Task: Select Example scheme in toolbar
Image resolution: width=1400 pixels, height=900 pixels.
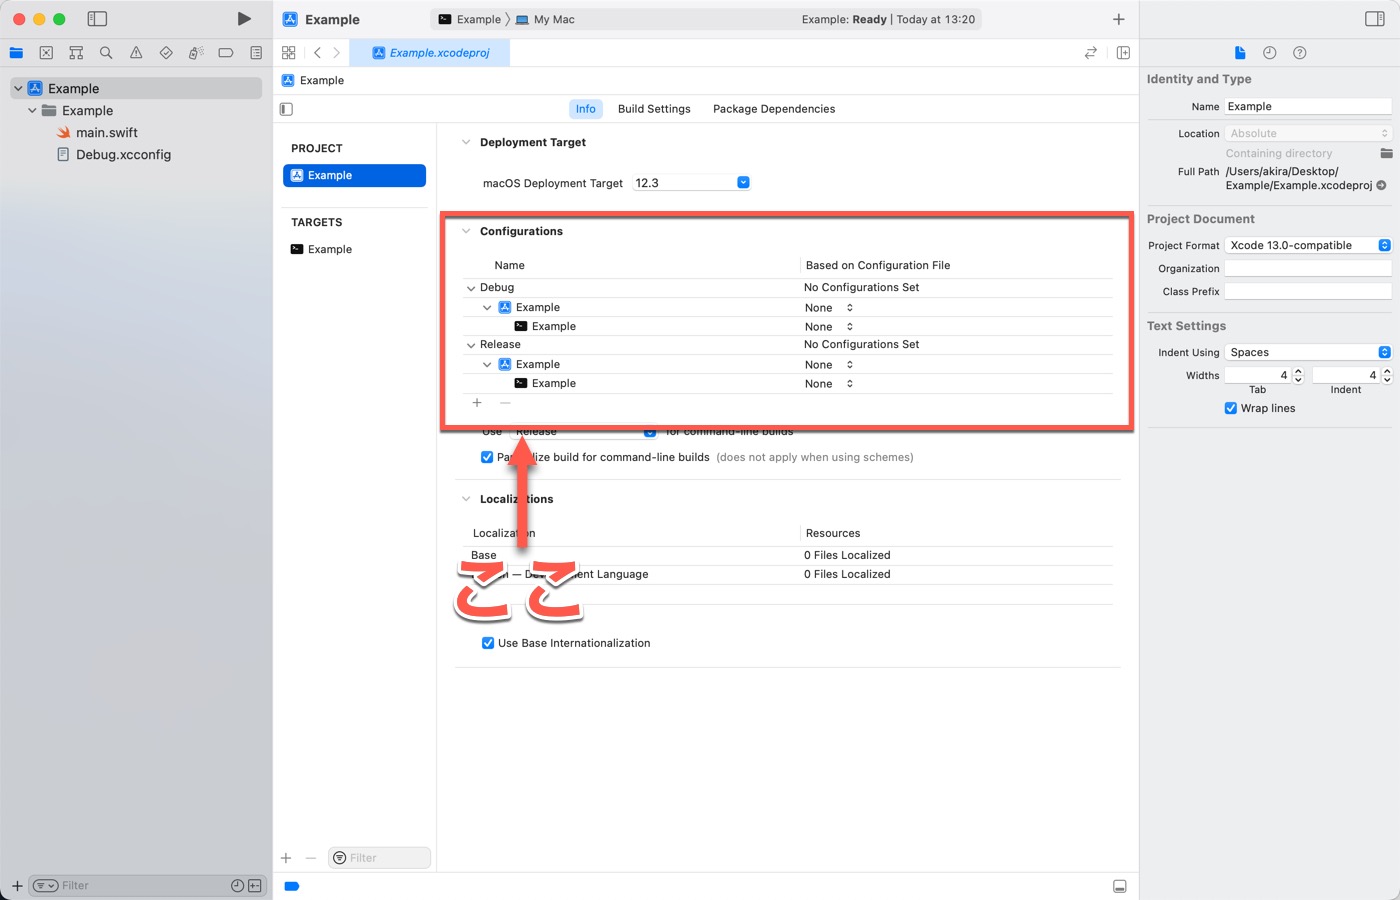Action: coord(470,19)
